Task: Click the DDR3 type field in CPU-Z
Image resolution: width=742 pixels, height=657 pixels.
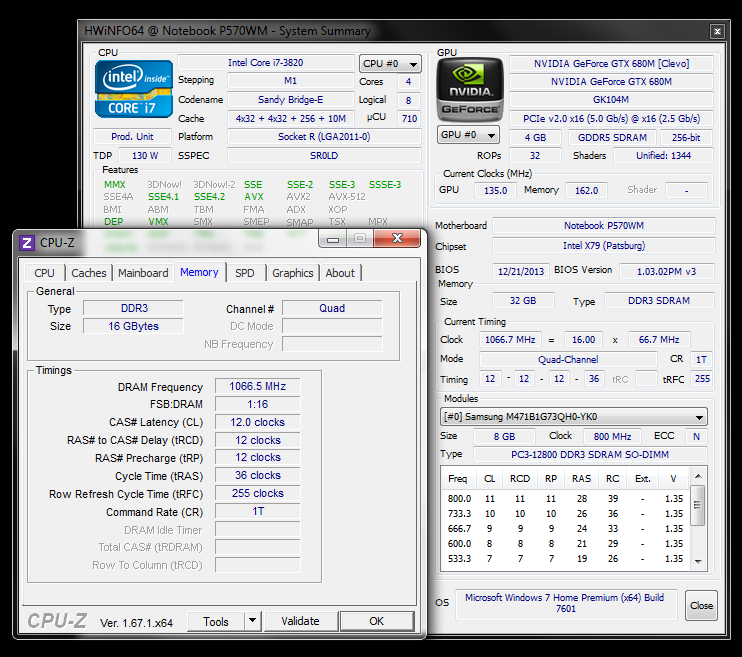Action: (x=134, y=309)
